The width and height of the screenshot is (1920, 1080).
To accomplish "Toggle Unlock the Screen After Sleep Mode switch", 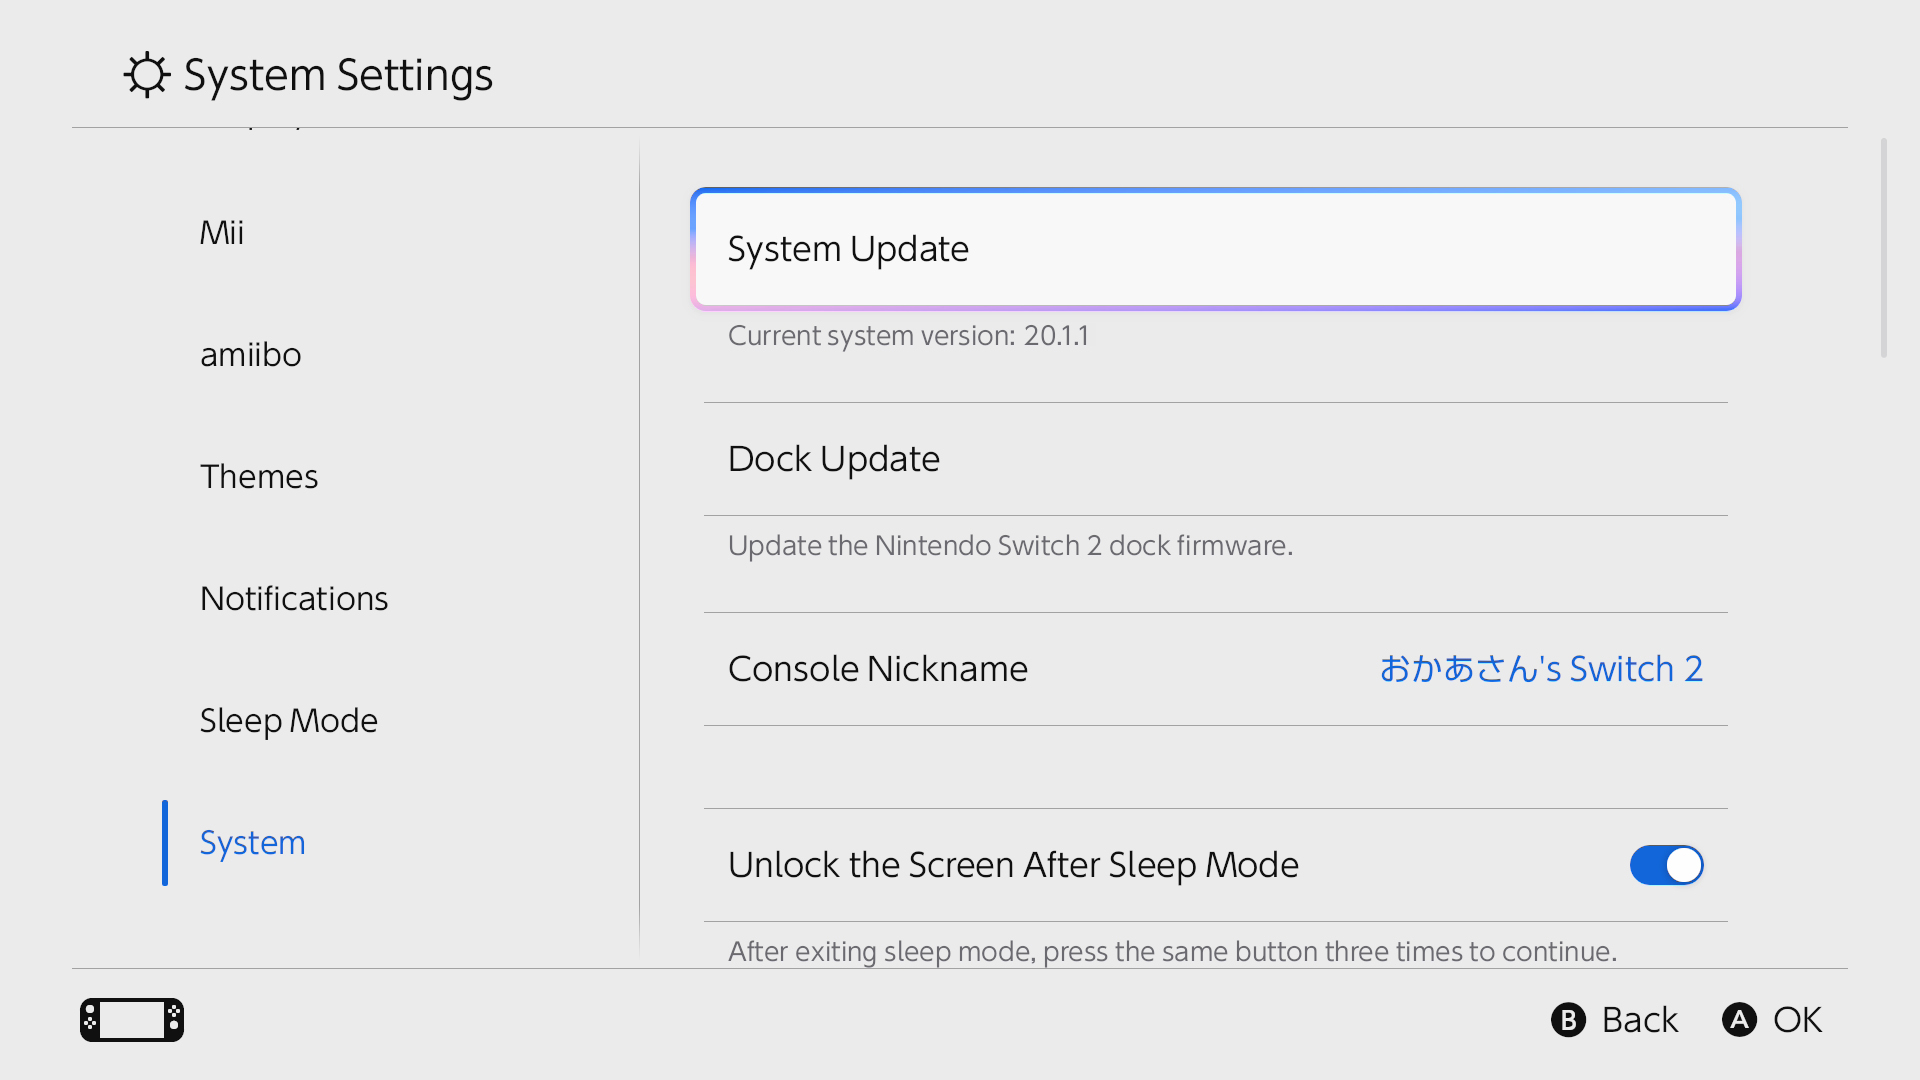I will (x=1666, y=865).
